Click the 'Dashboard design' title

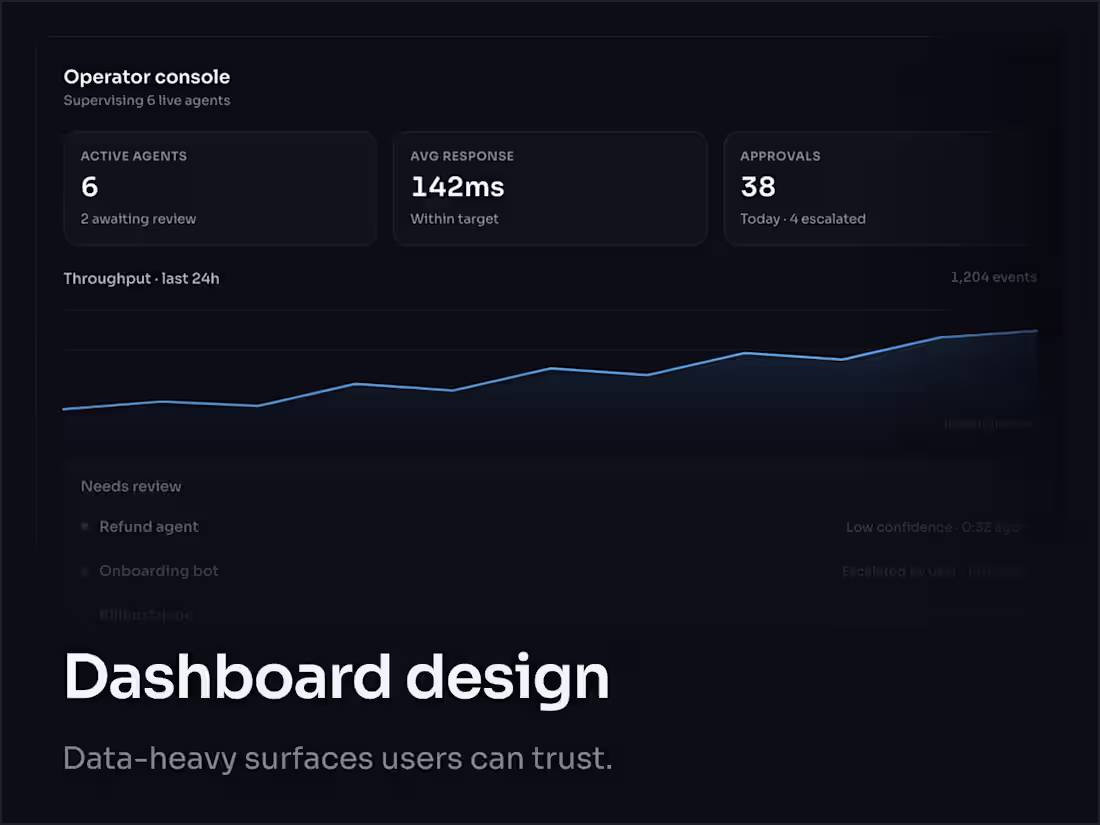click(336, 678)
